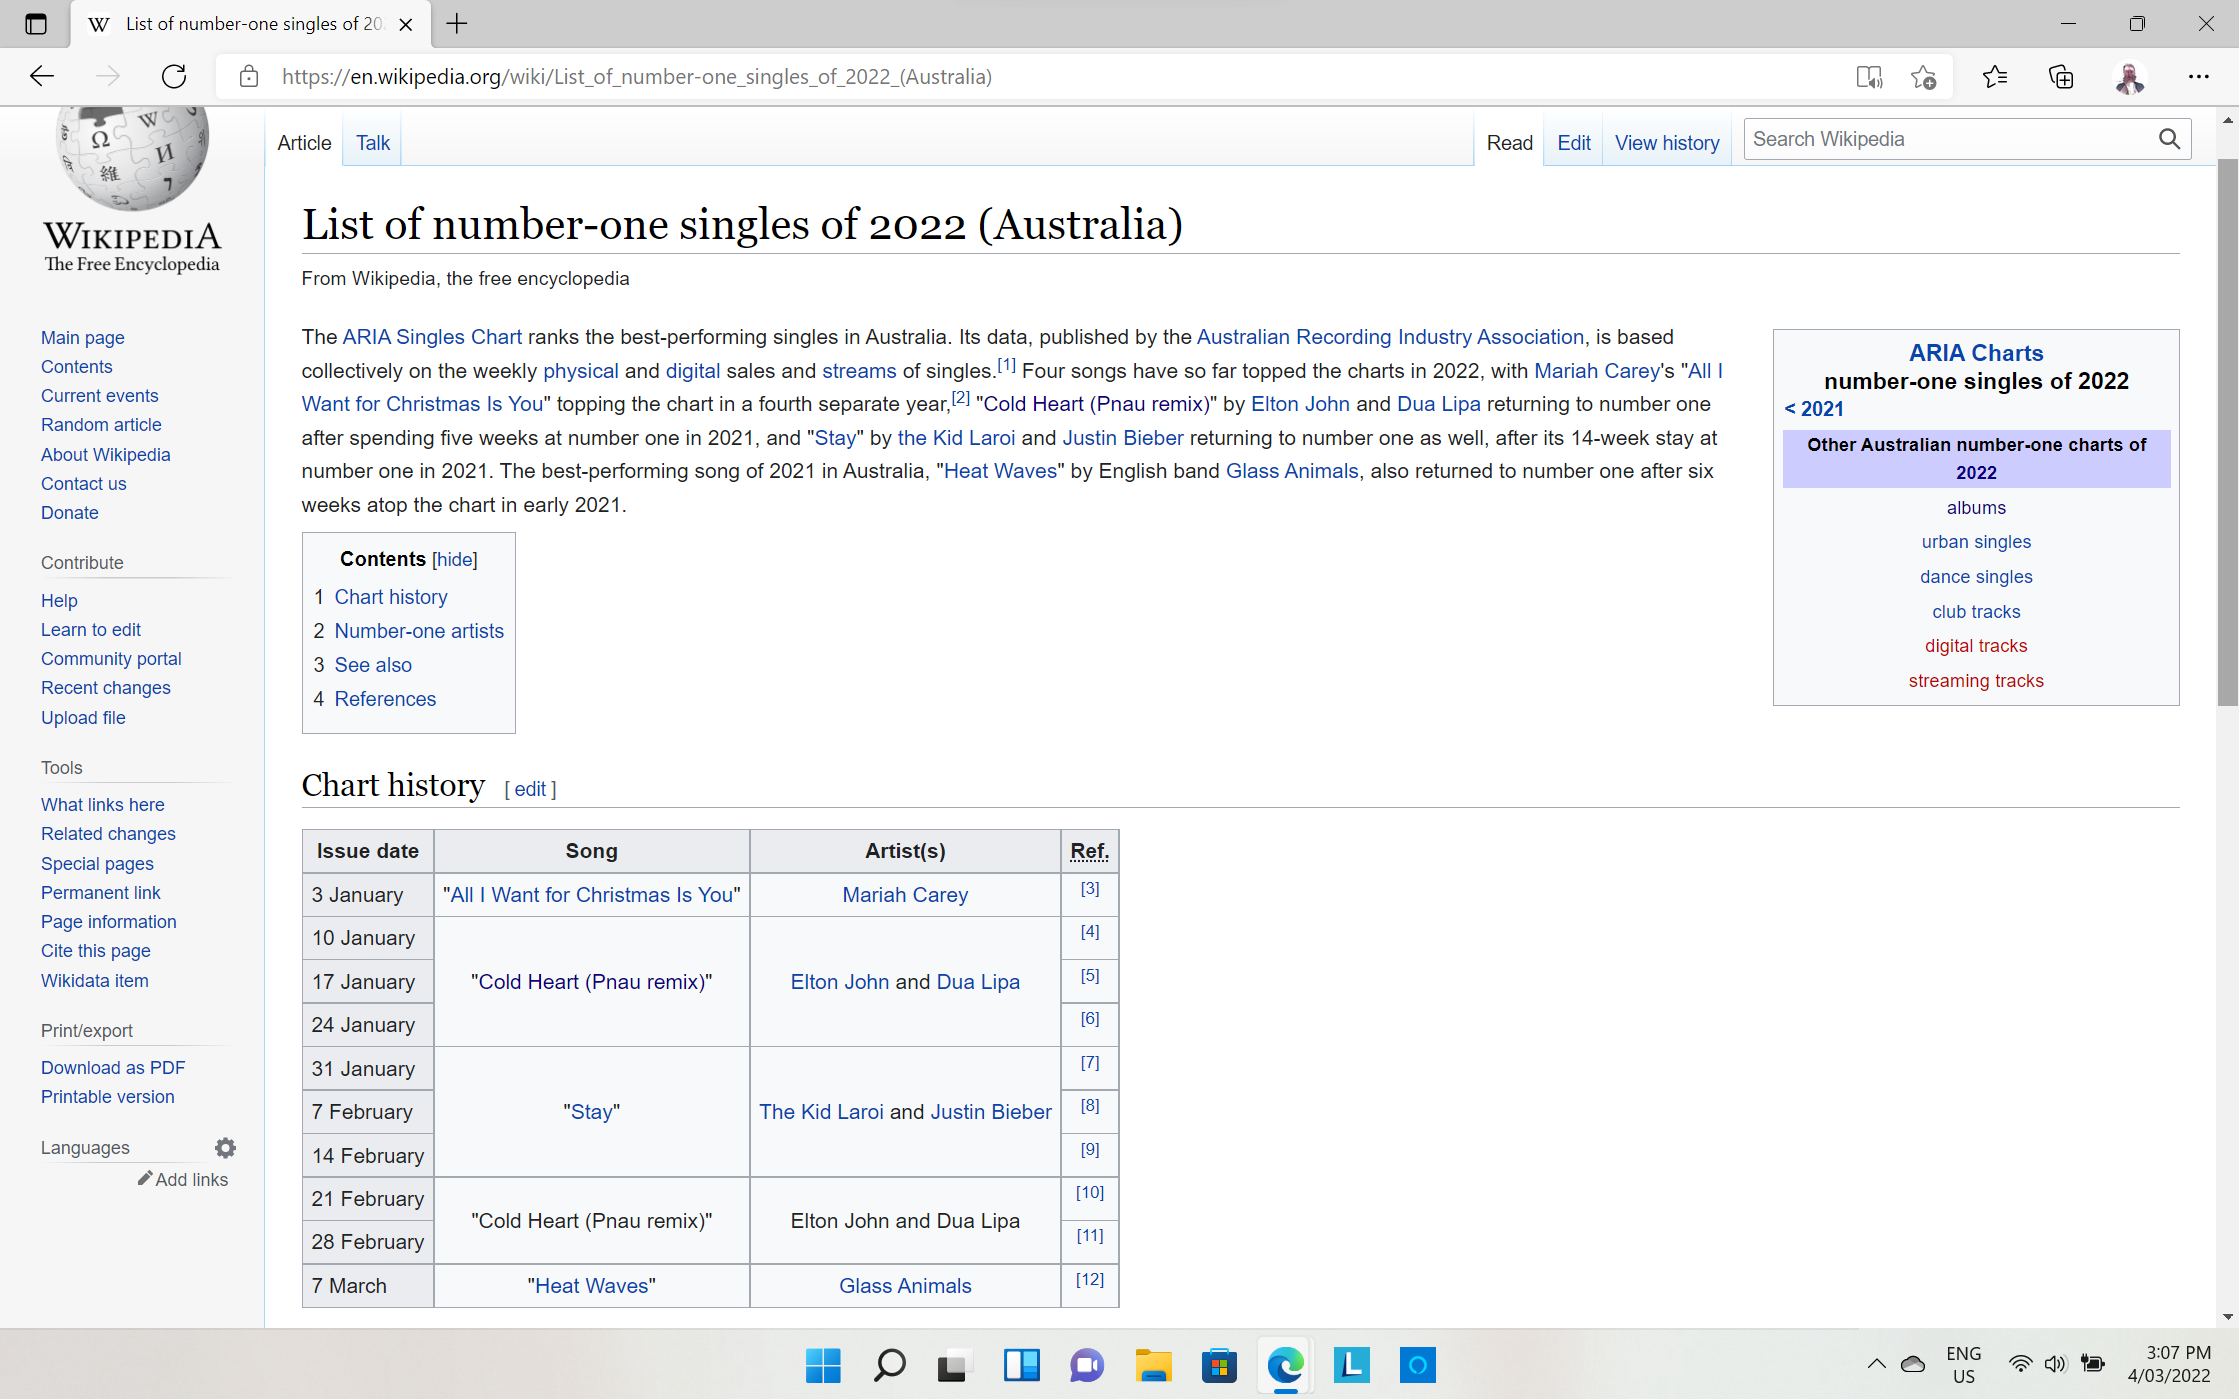This screenshot has height=1399, width=2239.
Task: Click the Edge icon on taskbar
Action: point(1285,1365)
